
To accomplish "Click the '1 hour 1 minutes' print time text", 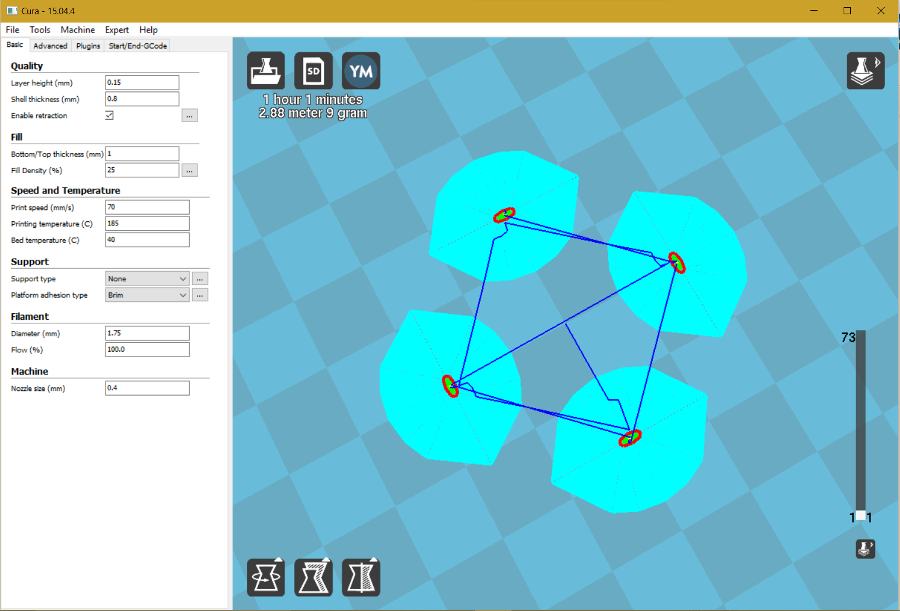I will 313,99.
